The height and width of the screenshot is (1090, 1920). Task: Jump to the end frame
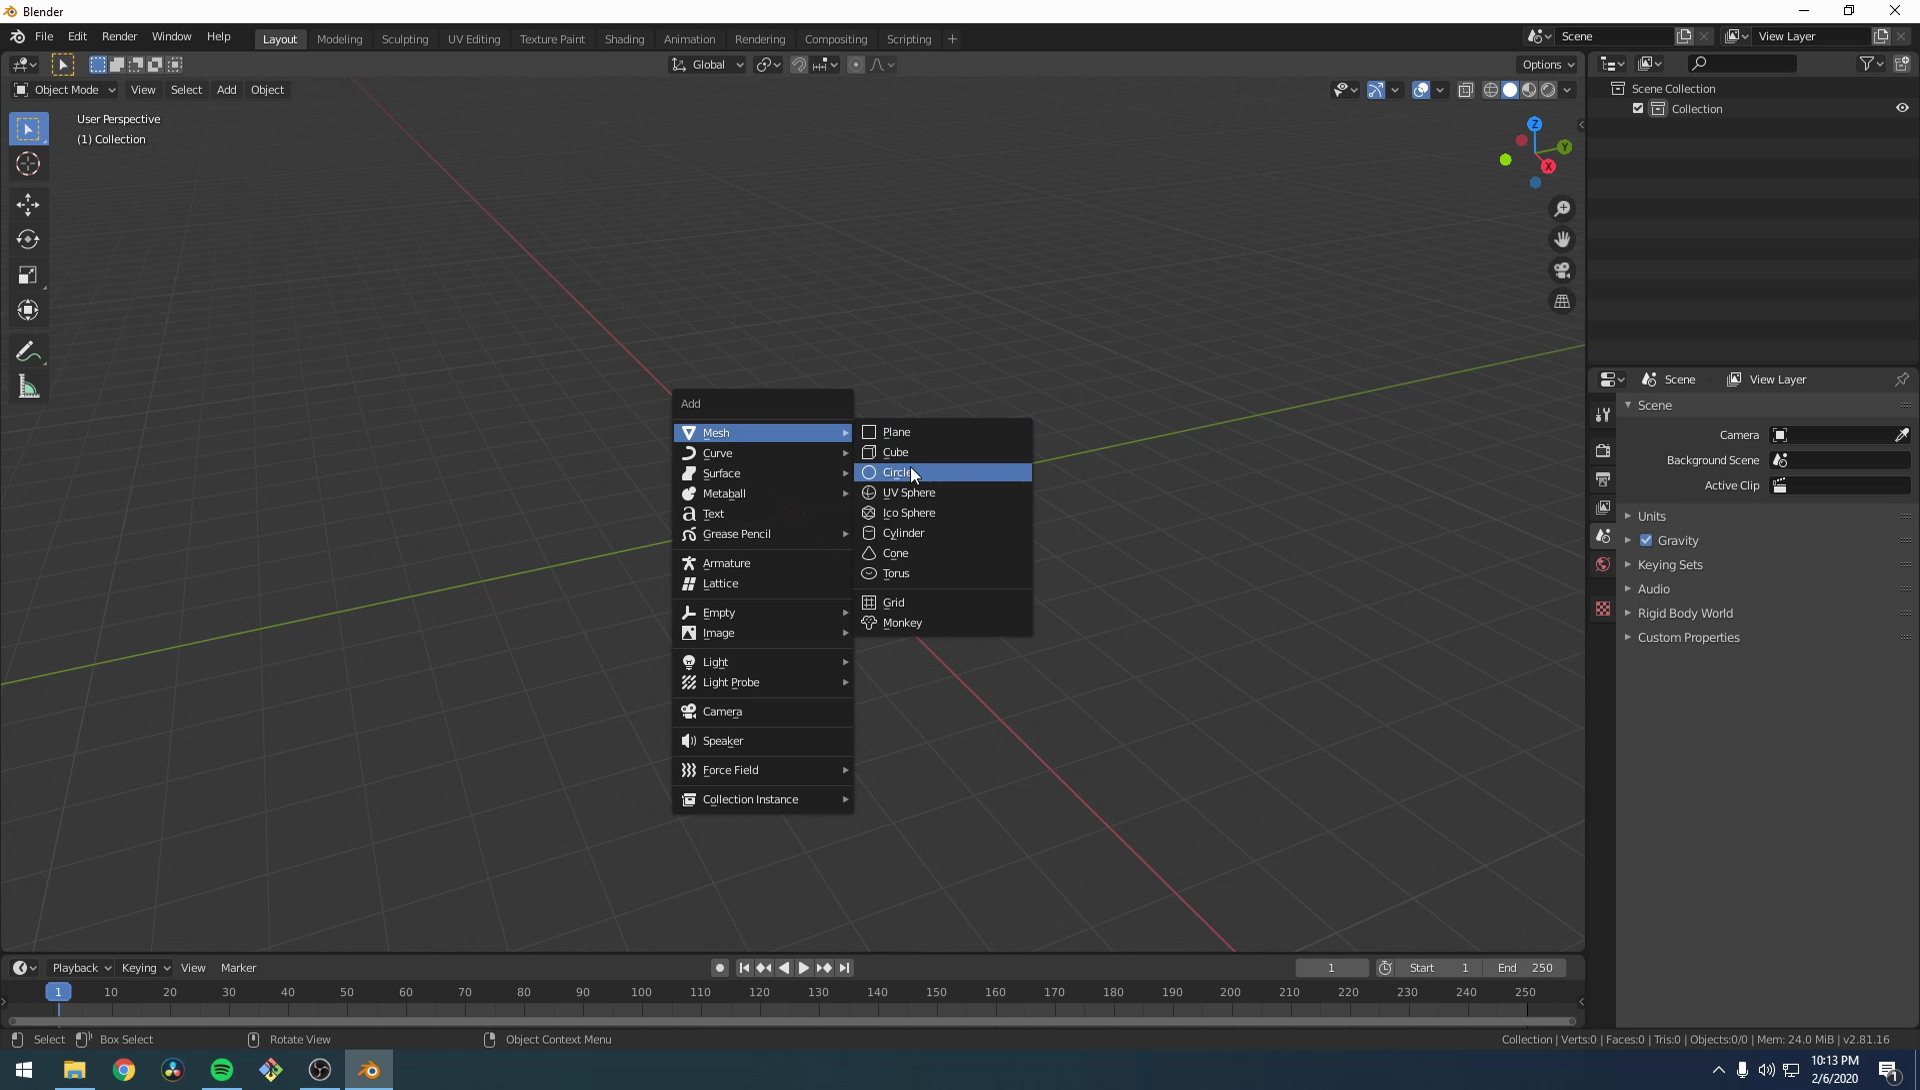845,968
